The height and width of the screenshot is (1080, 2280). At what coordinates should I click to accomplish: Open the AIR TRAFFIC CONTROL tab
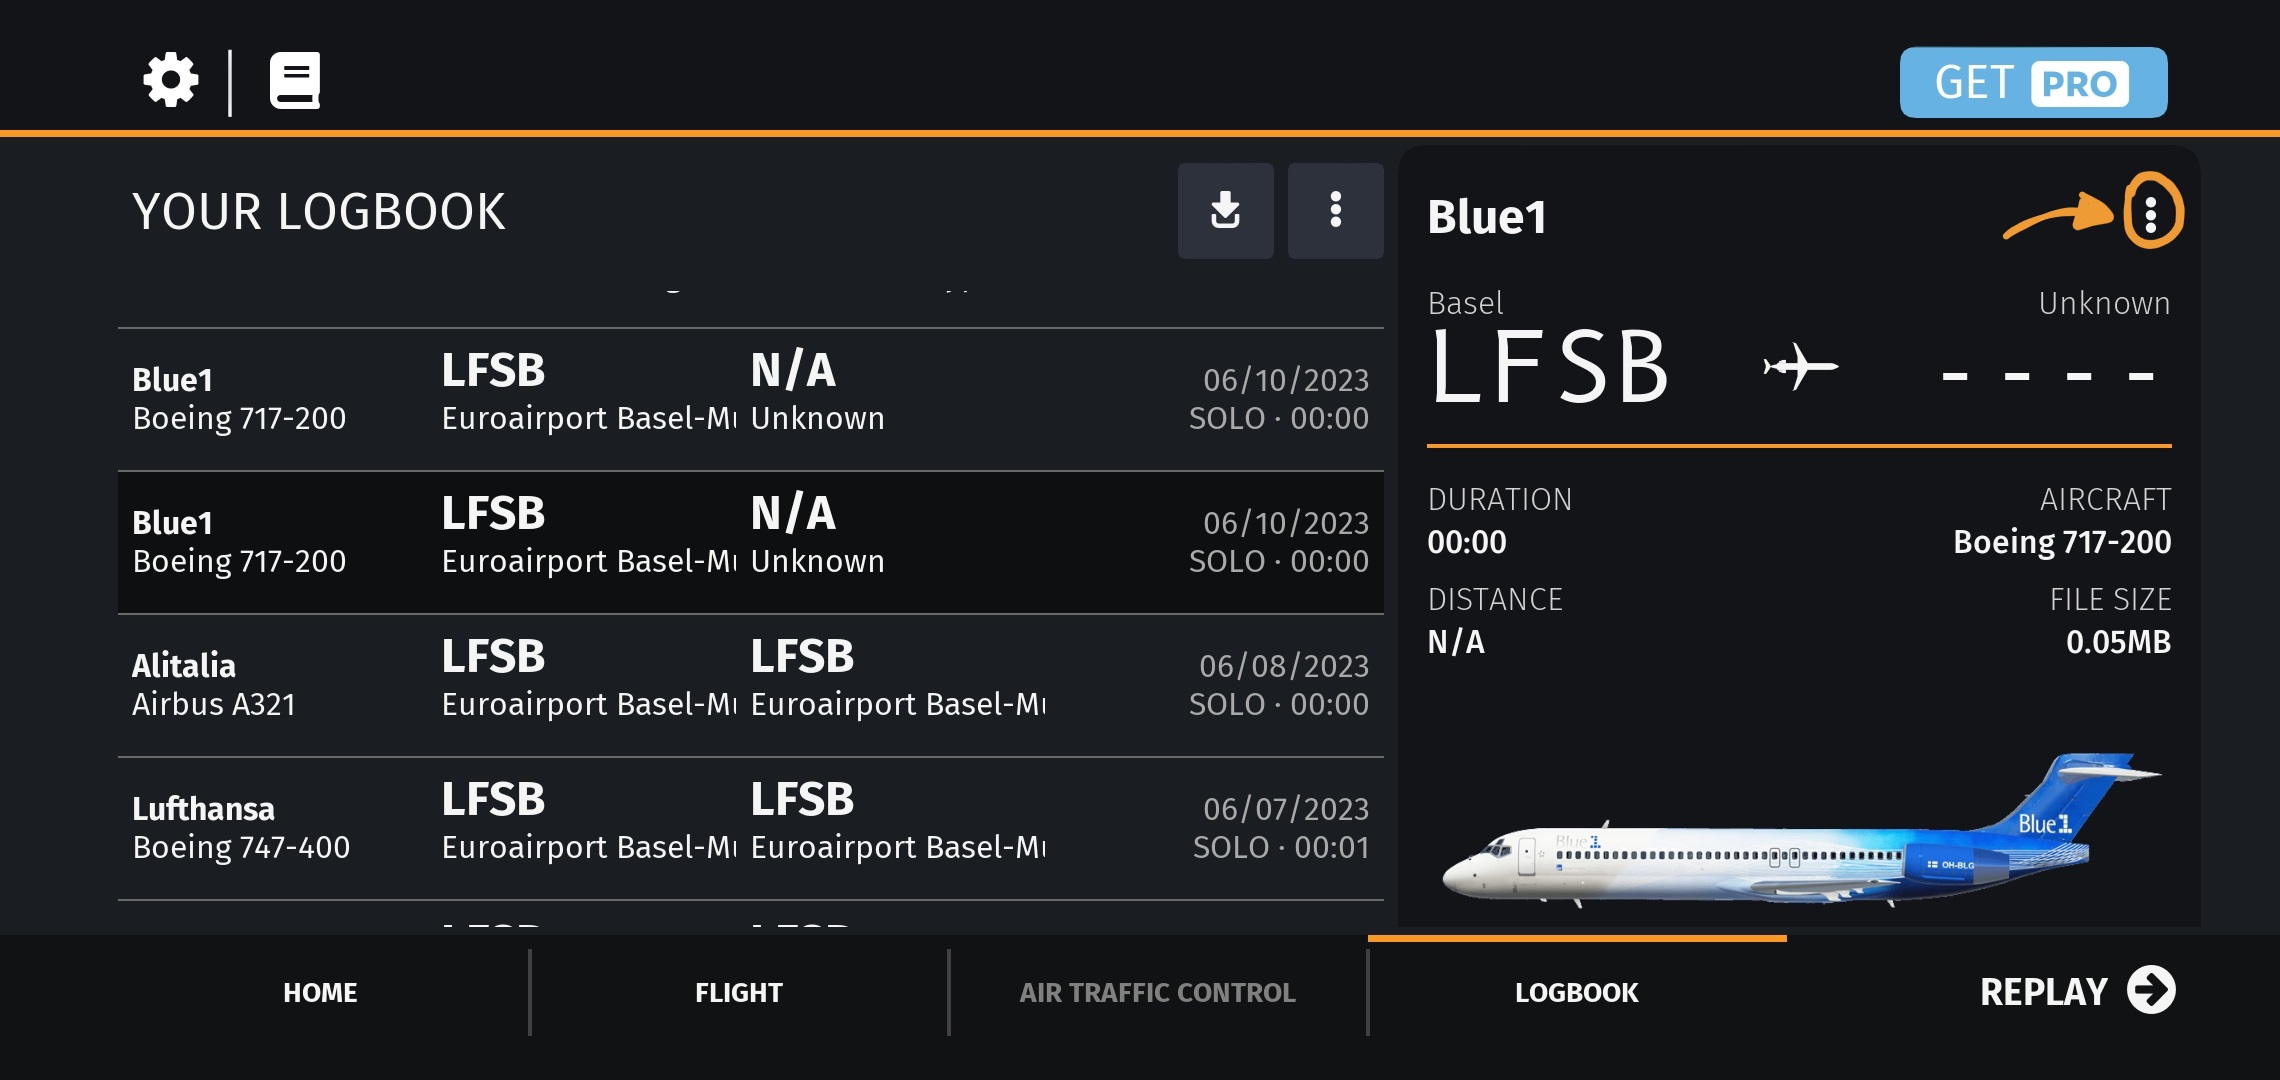pyautogui.click(x=1157, y=992)
